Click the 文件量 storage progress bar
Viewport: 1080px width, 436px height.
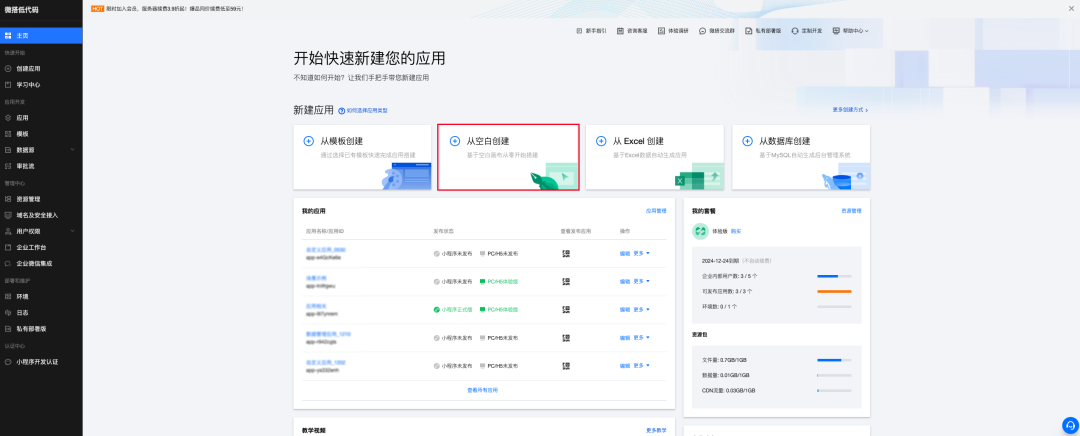pos(834,360)
